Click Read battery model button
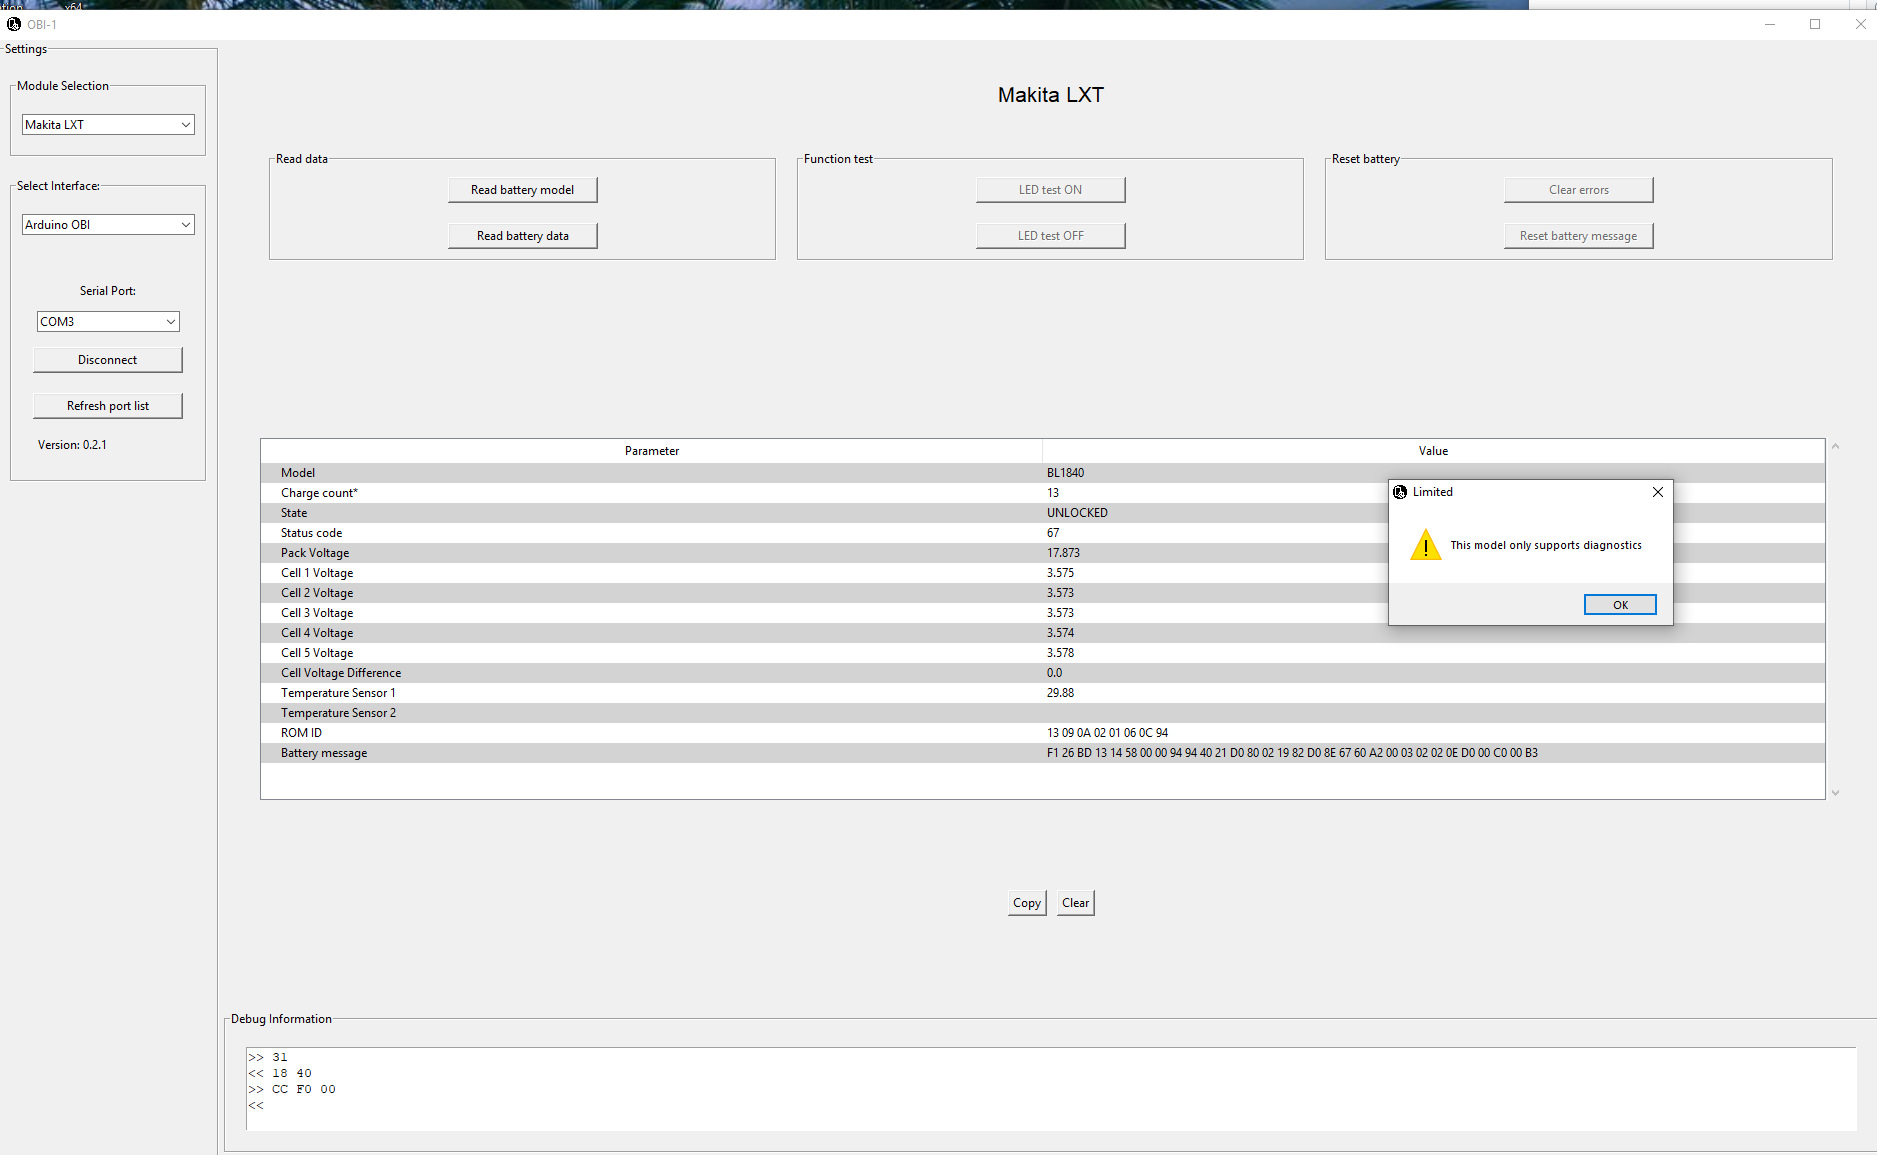 point(522,190)
